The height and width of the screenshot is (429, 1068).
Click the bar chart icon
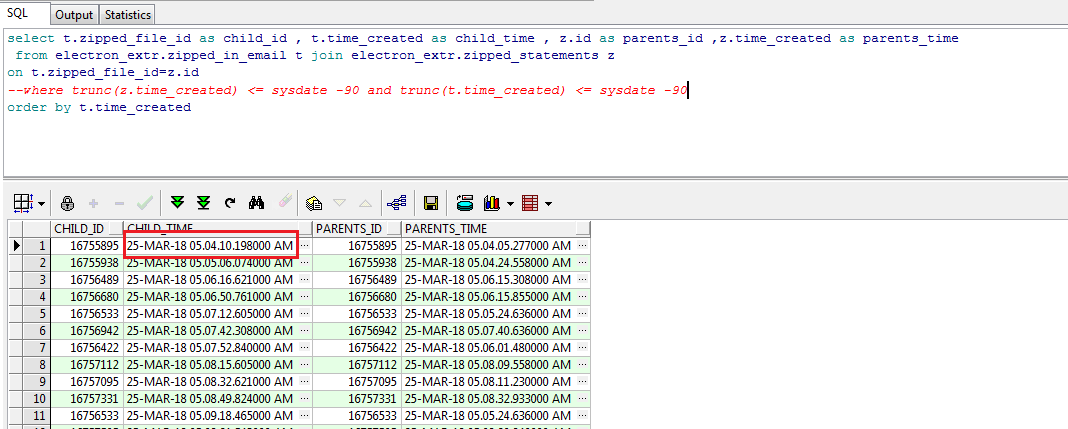tap(491, 203)
